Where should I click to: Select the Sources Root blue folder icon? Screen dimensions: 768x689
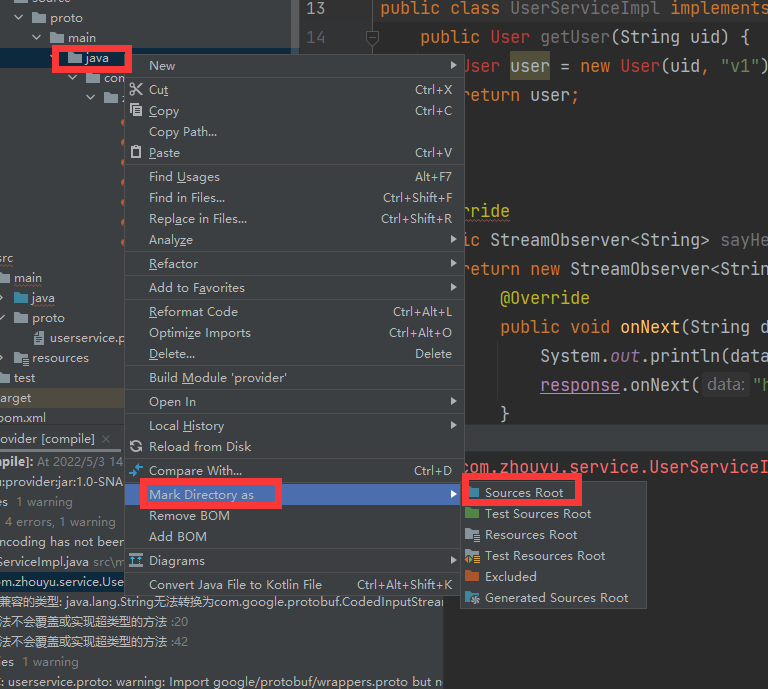point(474,492)
